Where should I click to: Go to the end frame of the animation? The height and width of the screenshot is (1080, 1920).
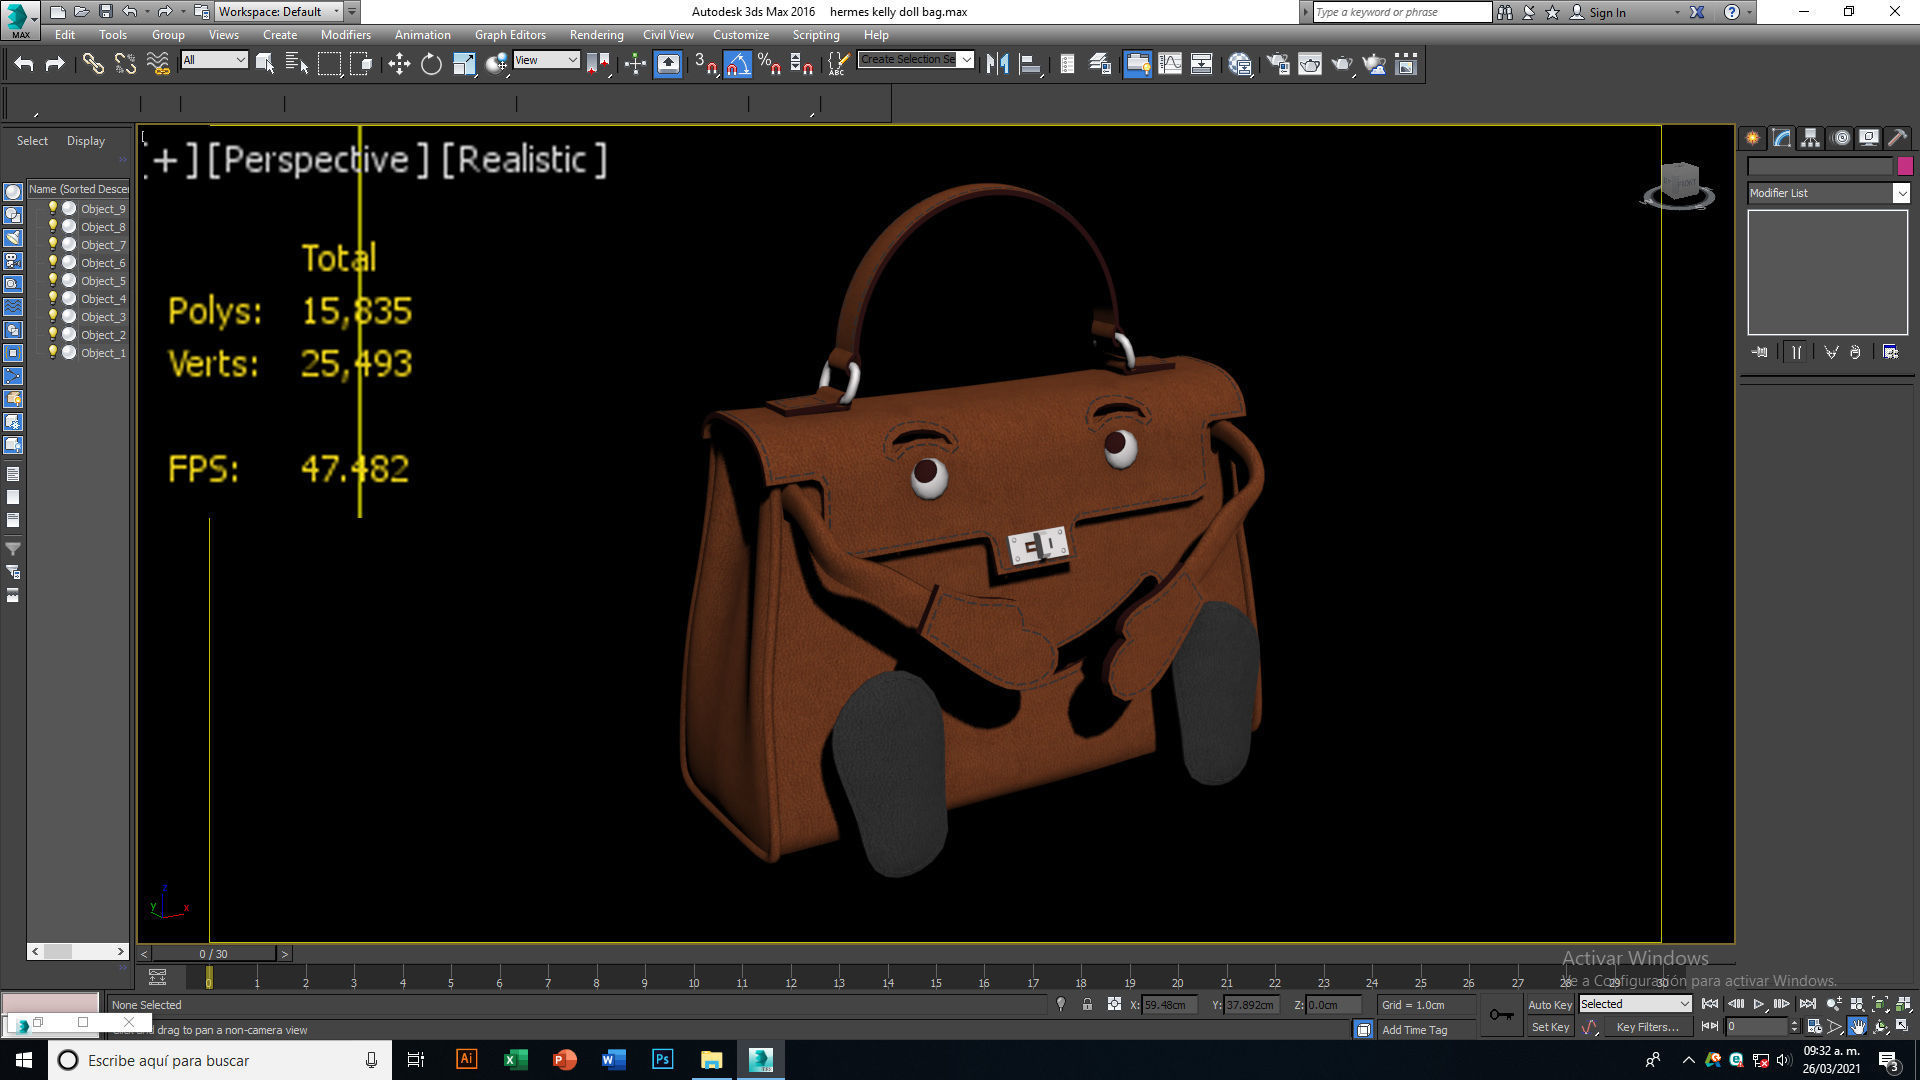[1807, 1004]
